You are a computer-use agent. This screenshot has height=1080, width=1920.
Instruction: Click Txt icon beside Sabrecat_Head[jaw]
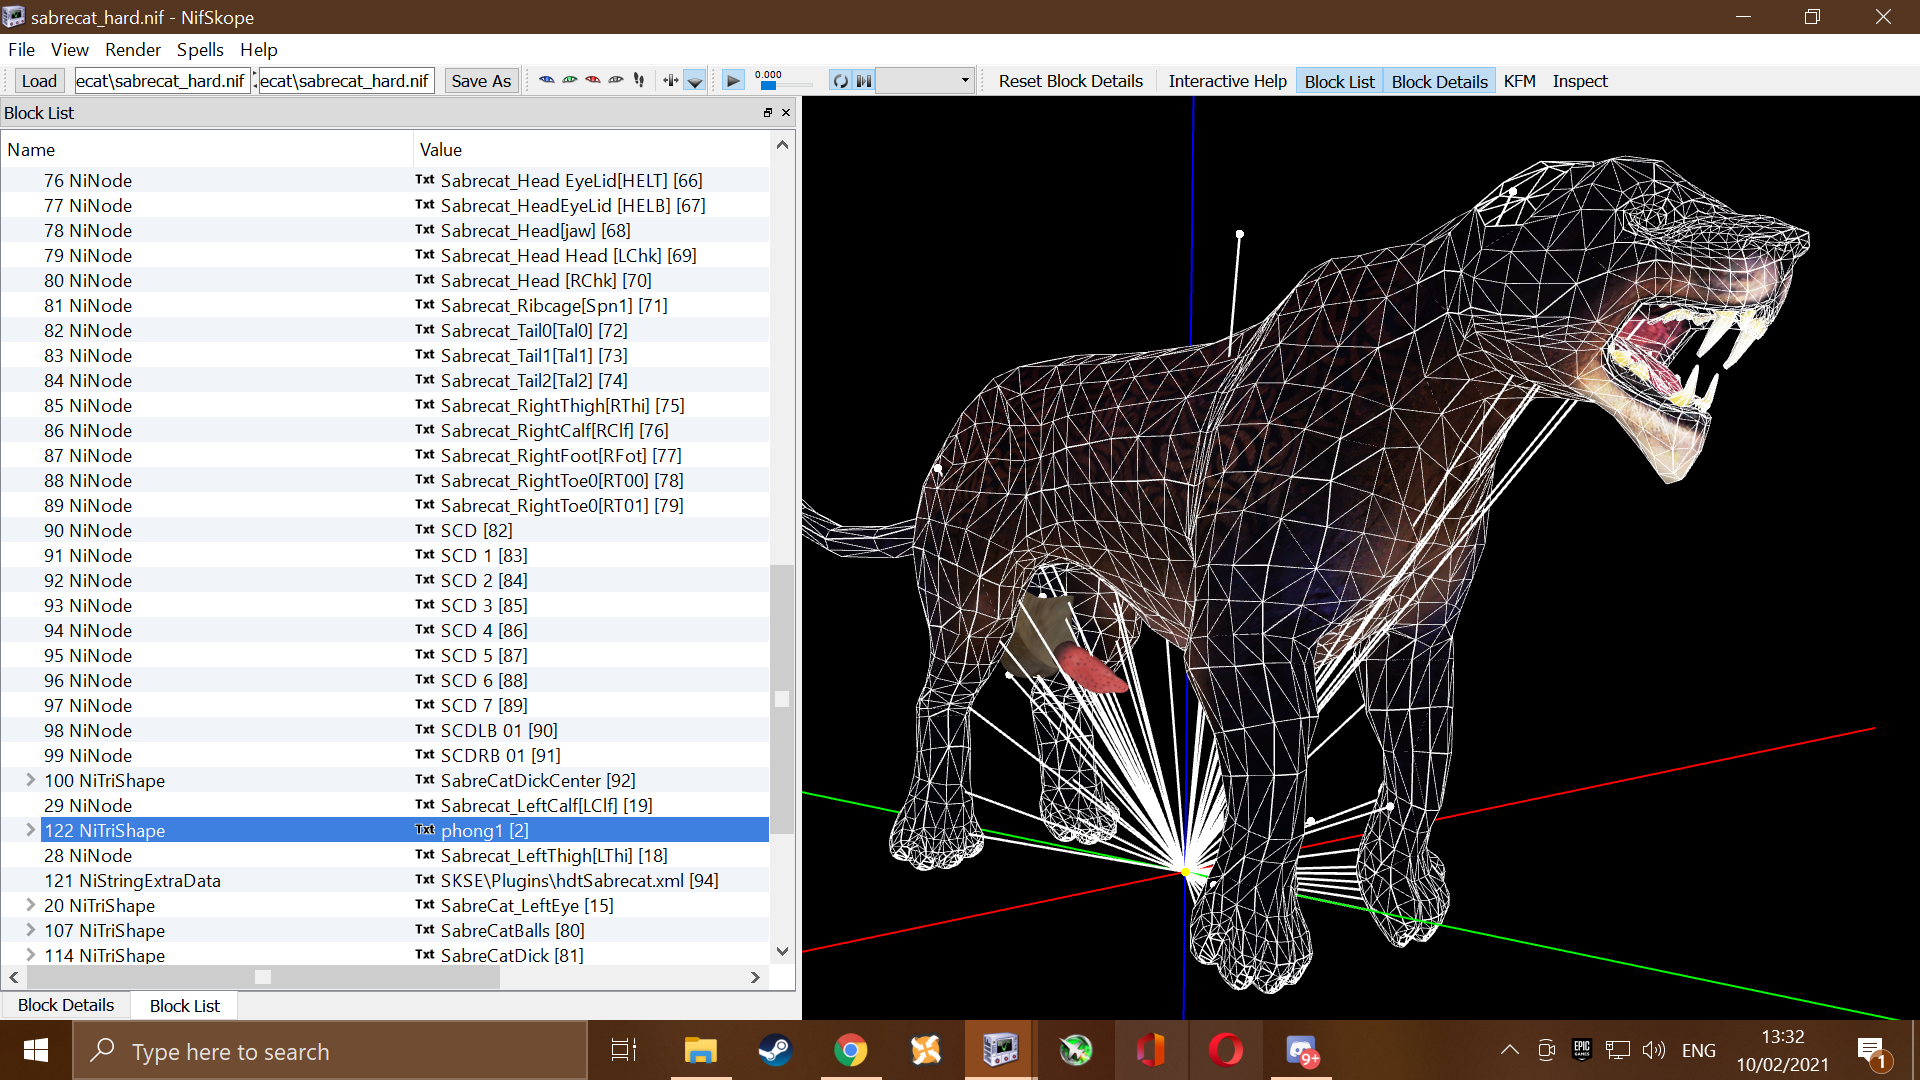click(x=425, y=230)
